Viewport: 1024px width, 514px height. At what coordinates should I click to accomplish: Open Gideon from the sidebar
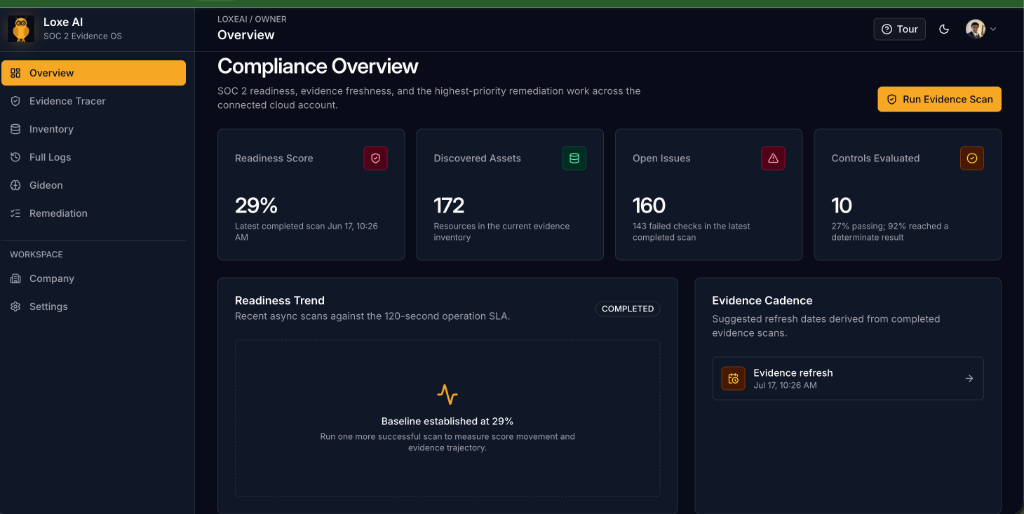pos(93,185)
